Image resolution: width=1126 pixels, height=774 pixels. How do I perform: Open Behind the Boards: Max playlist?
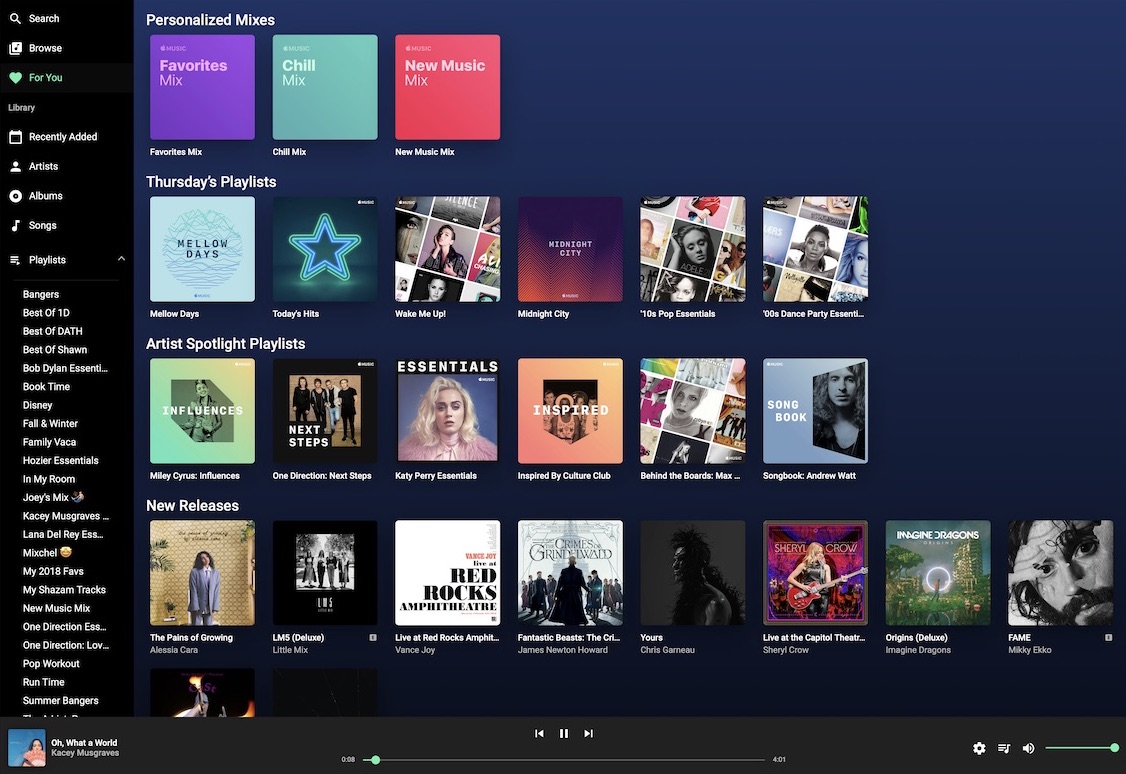click(x=693, y=411)
